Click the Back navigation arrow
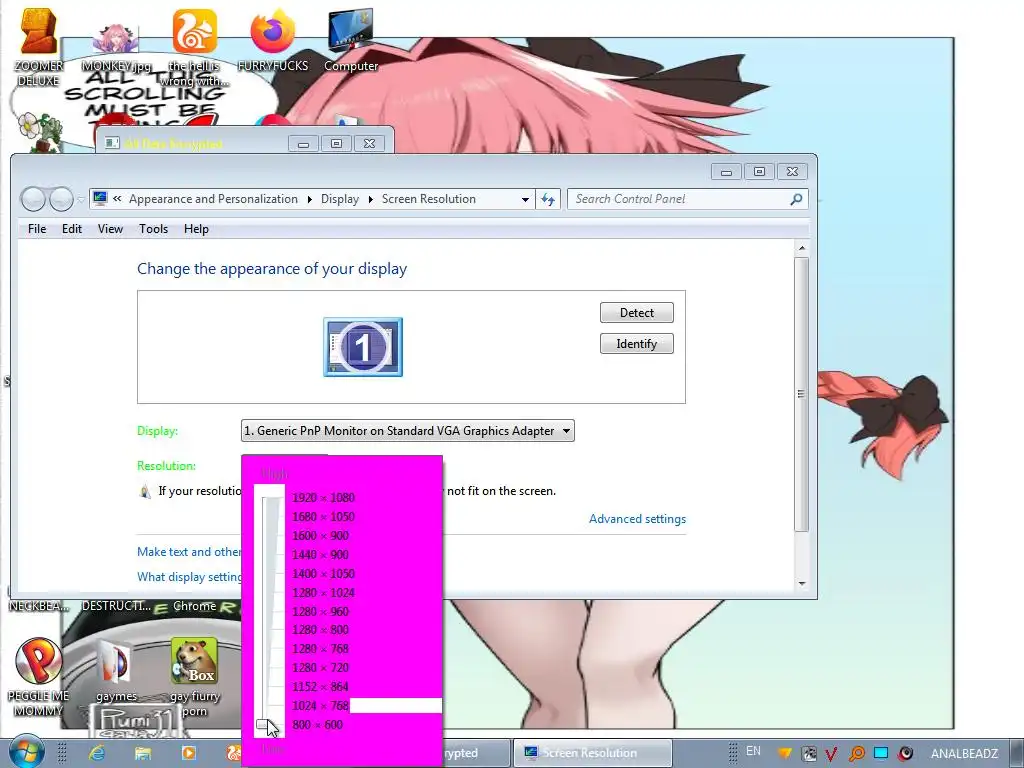 pyautogui.click(x=33, y=199)
